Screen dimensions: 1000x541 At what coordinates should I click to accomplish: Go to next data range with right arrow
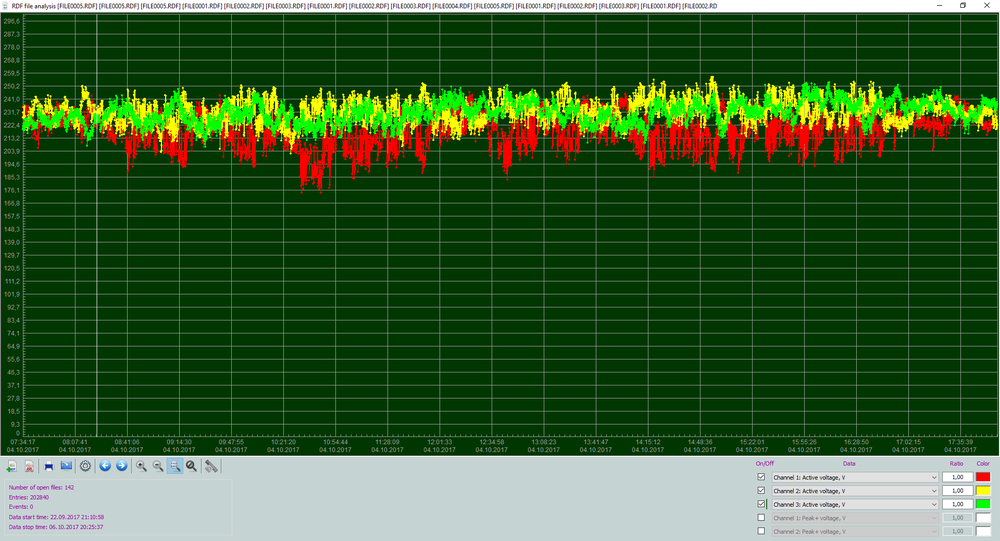[122, 466]
